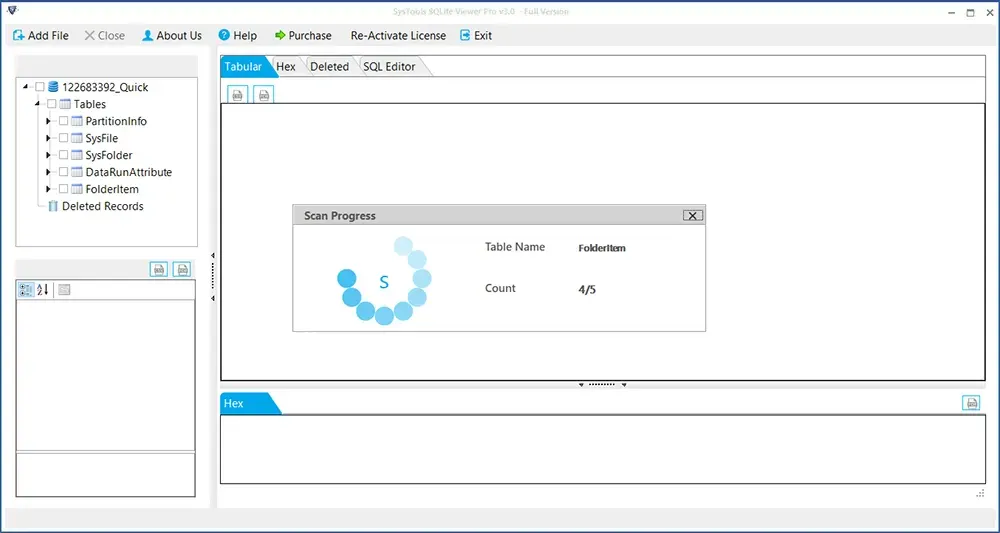Open the About Us dialog
The image size is (1000, 533).
172,36
